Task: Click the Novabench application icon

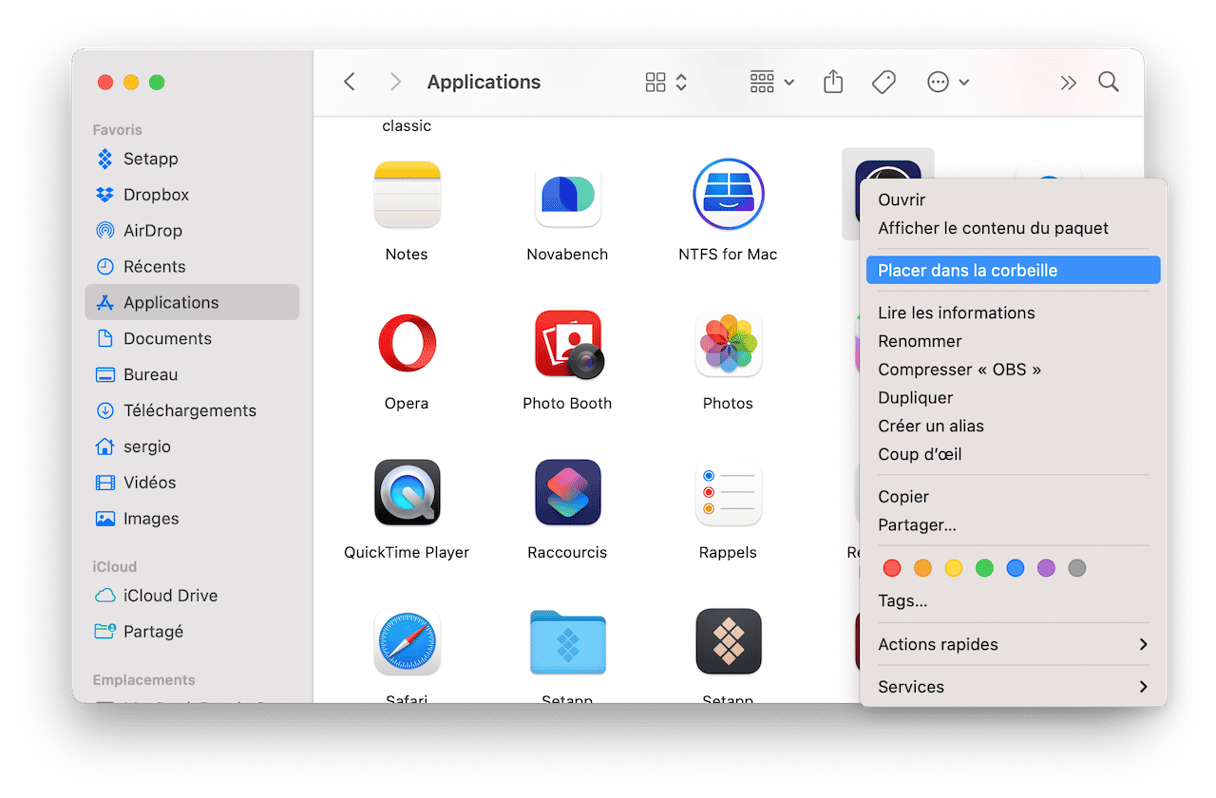Action: click(567, 194)
